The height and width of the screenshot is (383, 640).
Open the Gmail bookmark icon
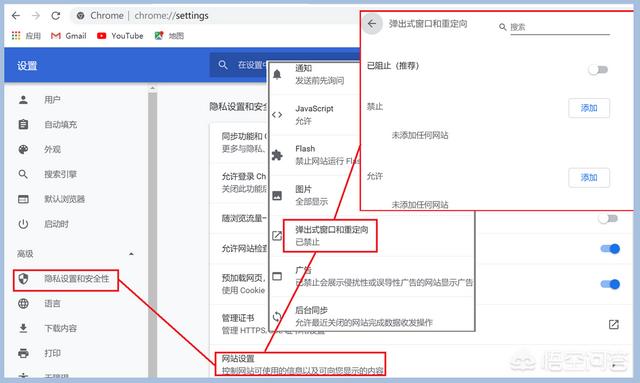coord(56,36)
